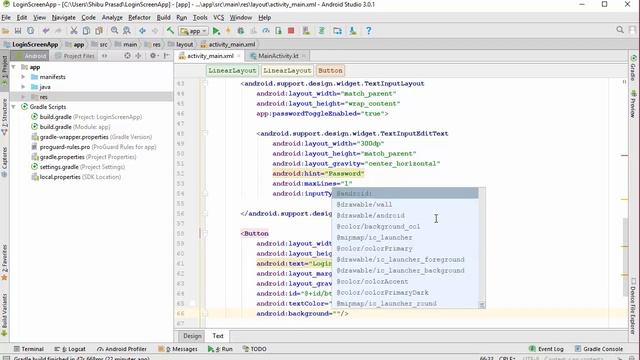Open the Gradle Console panel
Viewport: 640px width, 360px height.
599,349
